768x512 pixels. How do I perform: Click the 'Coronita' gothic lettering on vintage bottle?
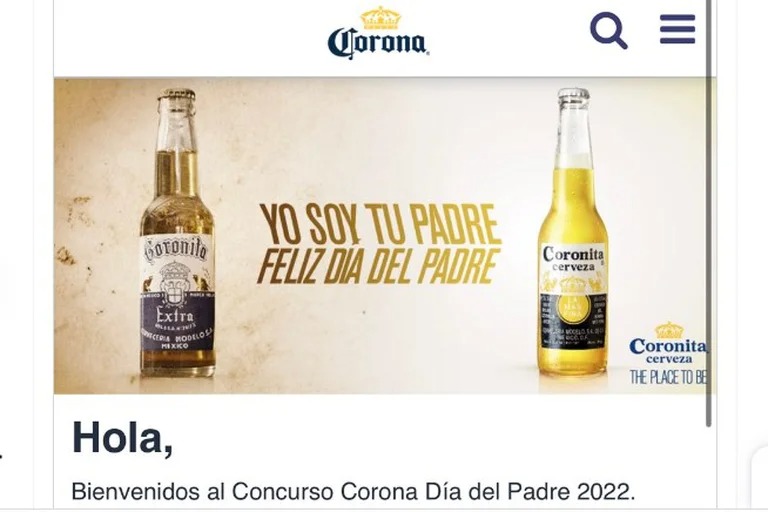click(x=175, y=250)
